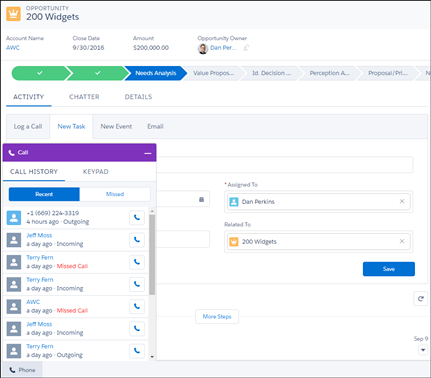The width and height of the screenshot is (431, 378).
Task: Click call button for Jeff Moss incoming first row
Action: tap(137, 240)
